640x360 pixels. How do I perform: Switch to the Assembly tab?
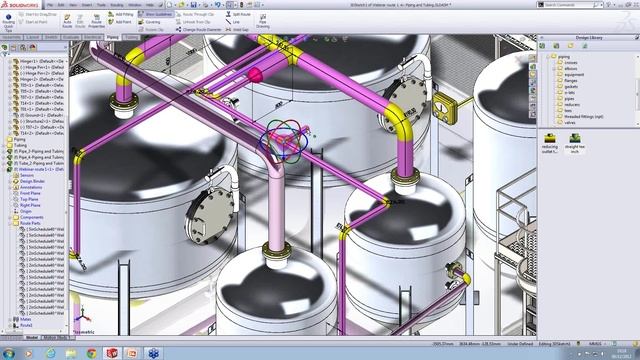pyautogui.click(x=11, y=37)
